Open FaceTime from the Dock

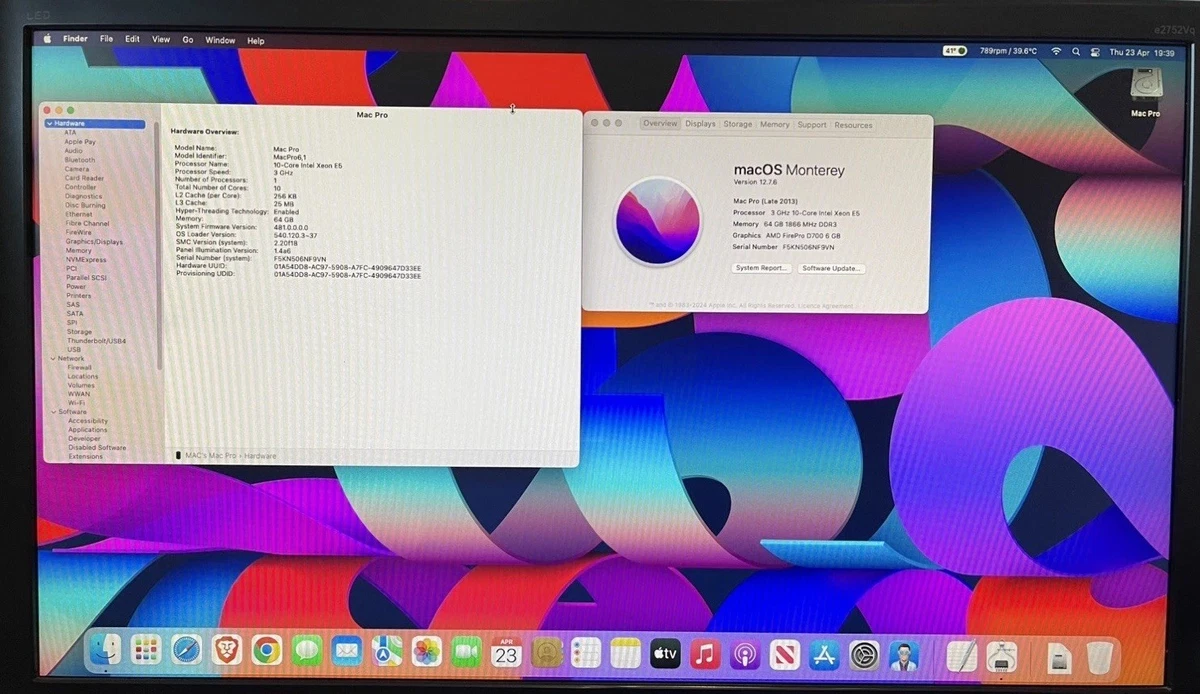[x=466, y=652]
